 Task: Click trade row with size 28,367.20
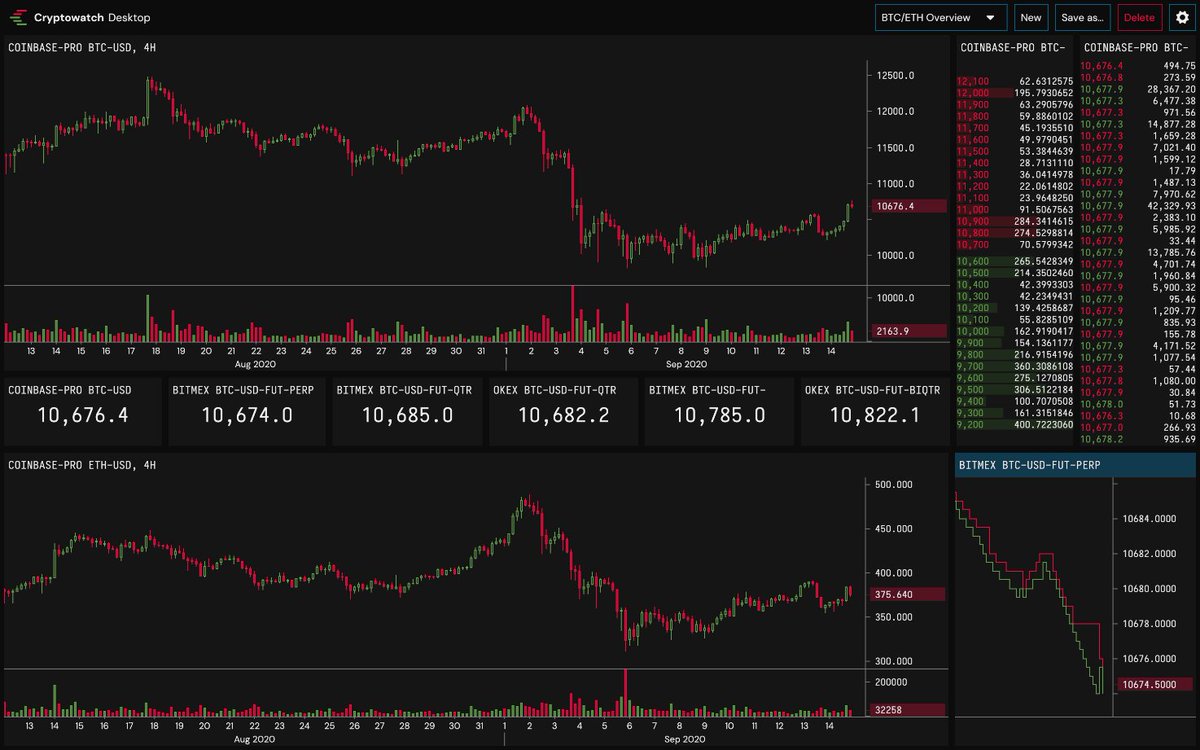pyautogui.click(x=1138, y=89)
